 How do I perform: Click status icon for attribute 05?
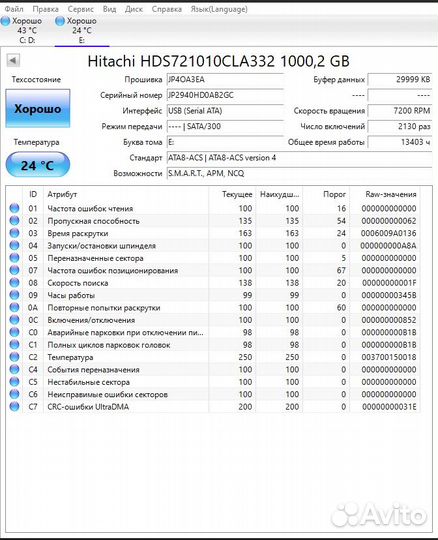coord(14,258)
